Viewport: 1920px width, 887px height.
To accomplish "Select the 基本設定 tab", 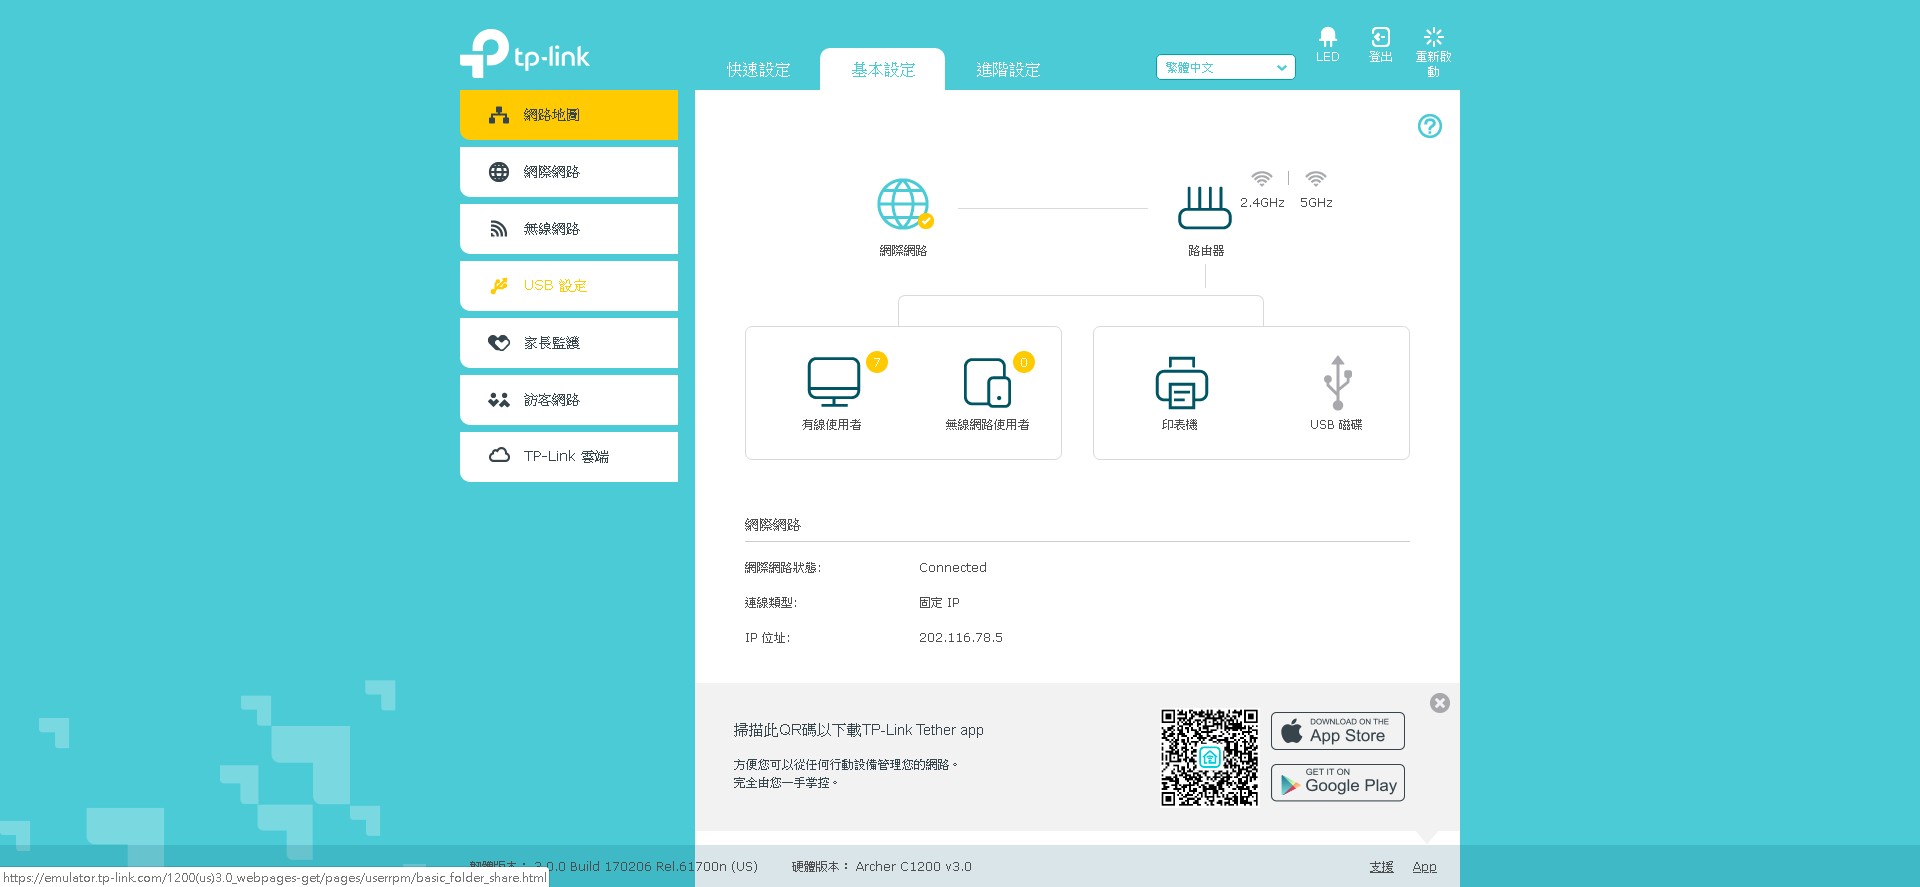I will coord(883,70).
